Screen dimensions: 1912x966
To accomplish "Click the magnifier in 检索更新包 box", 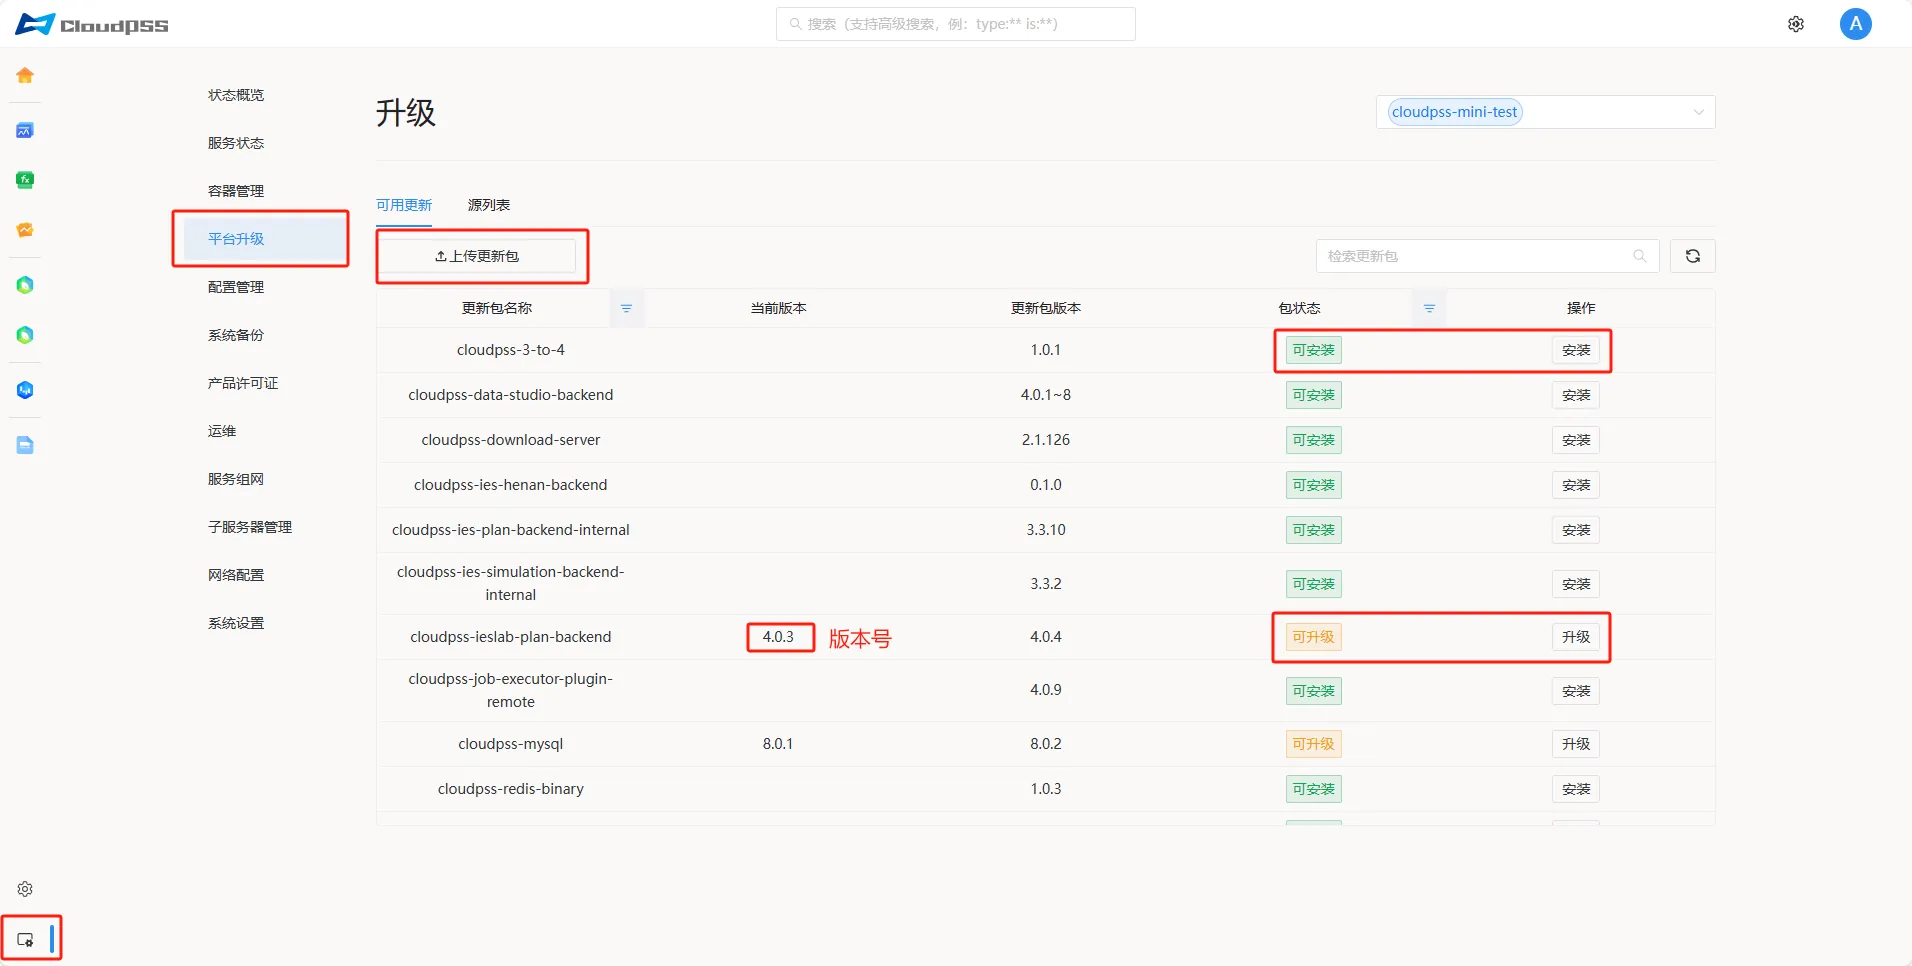I will [x=1640, y=256].
